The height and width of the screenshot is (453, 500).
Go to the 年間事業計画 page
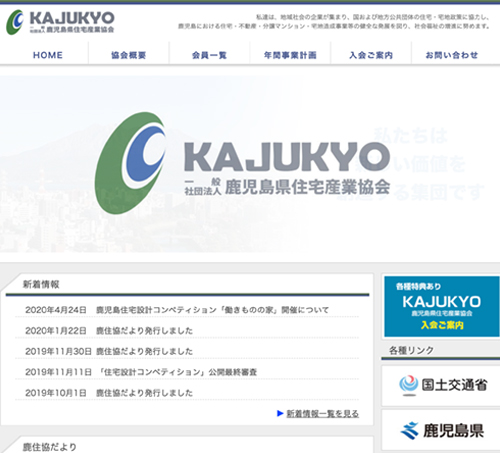click(x=290, y=55)
